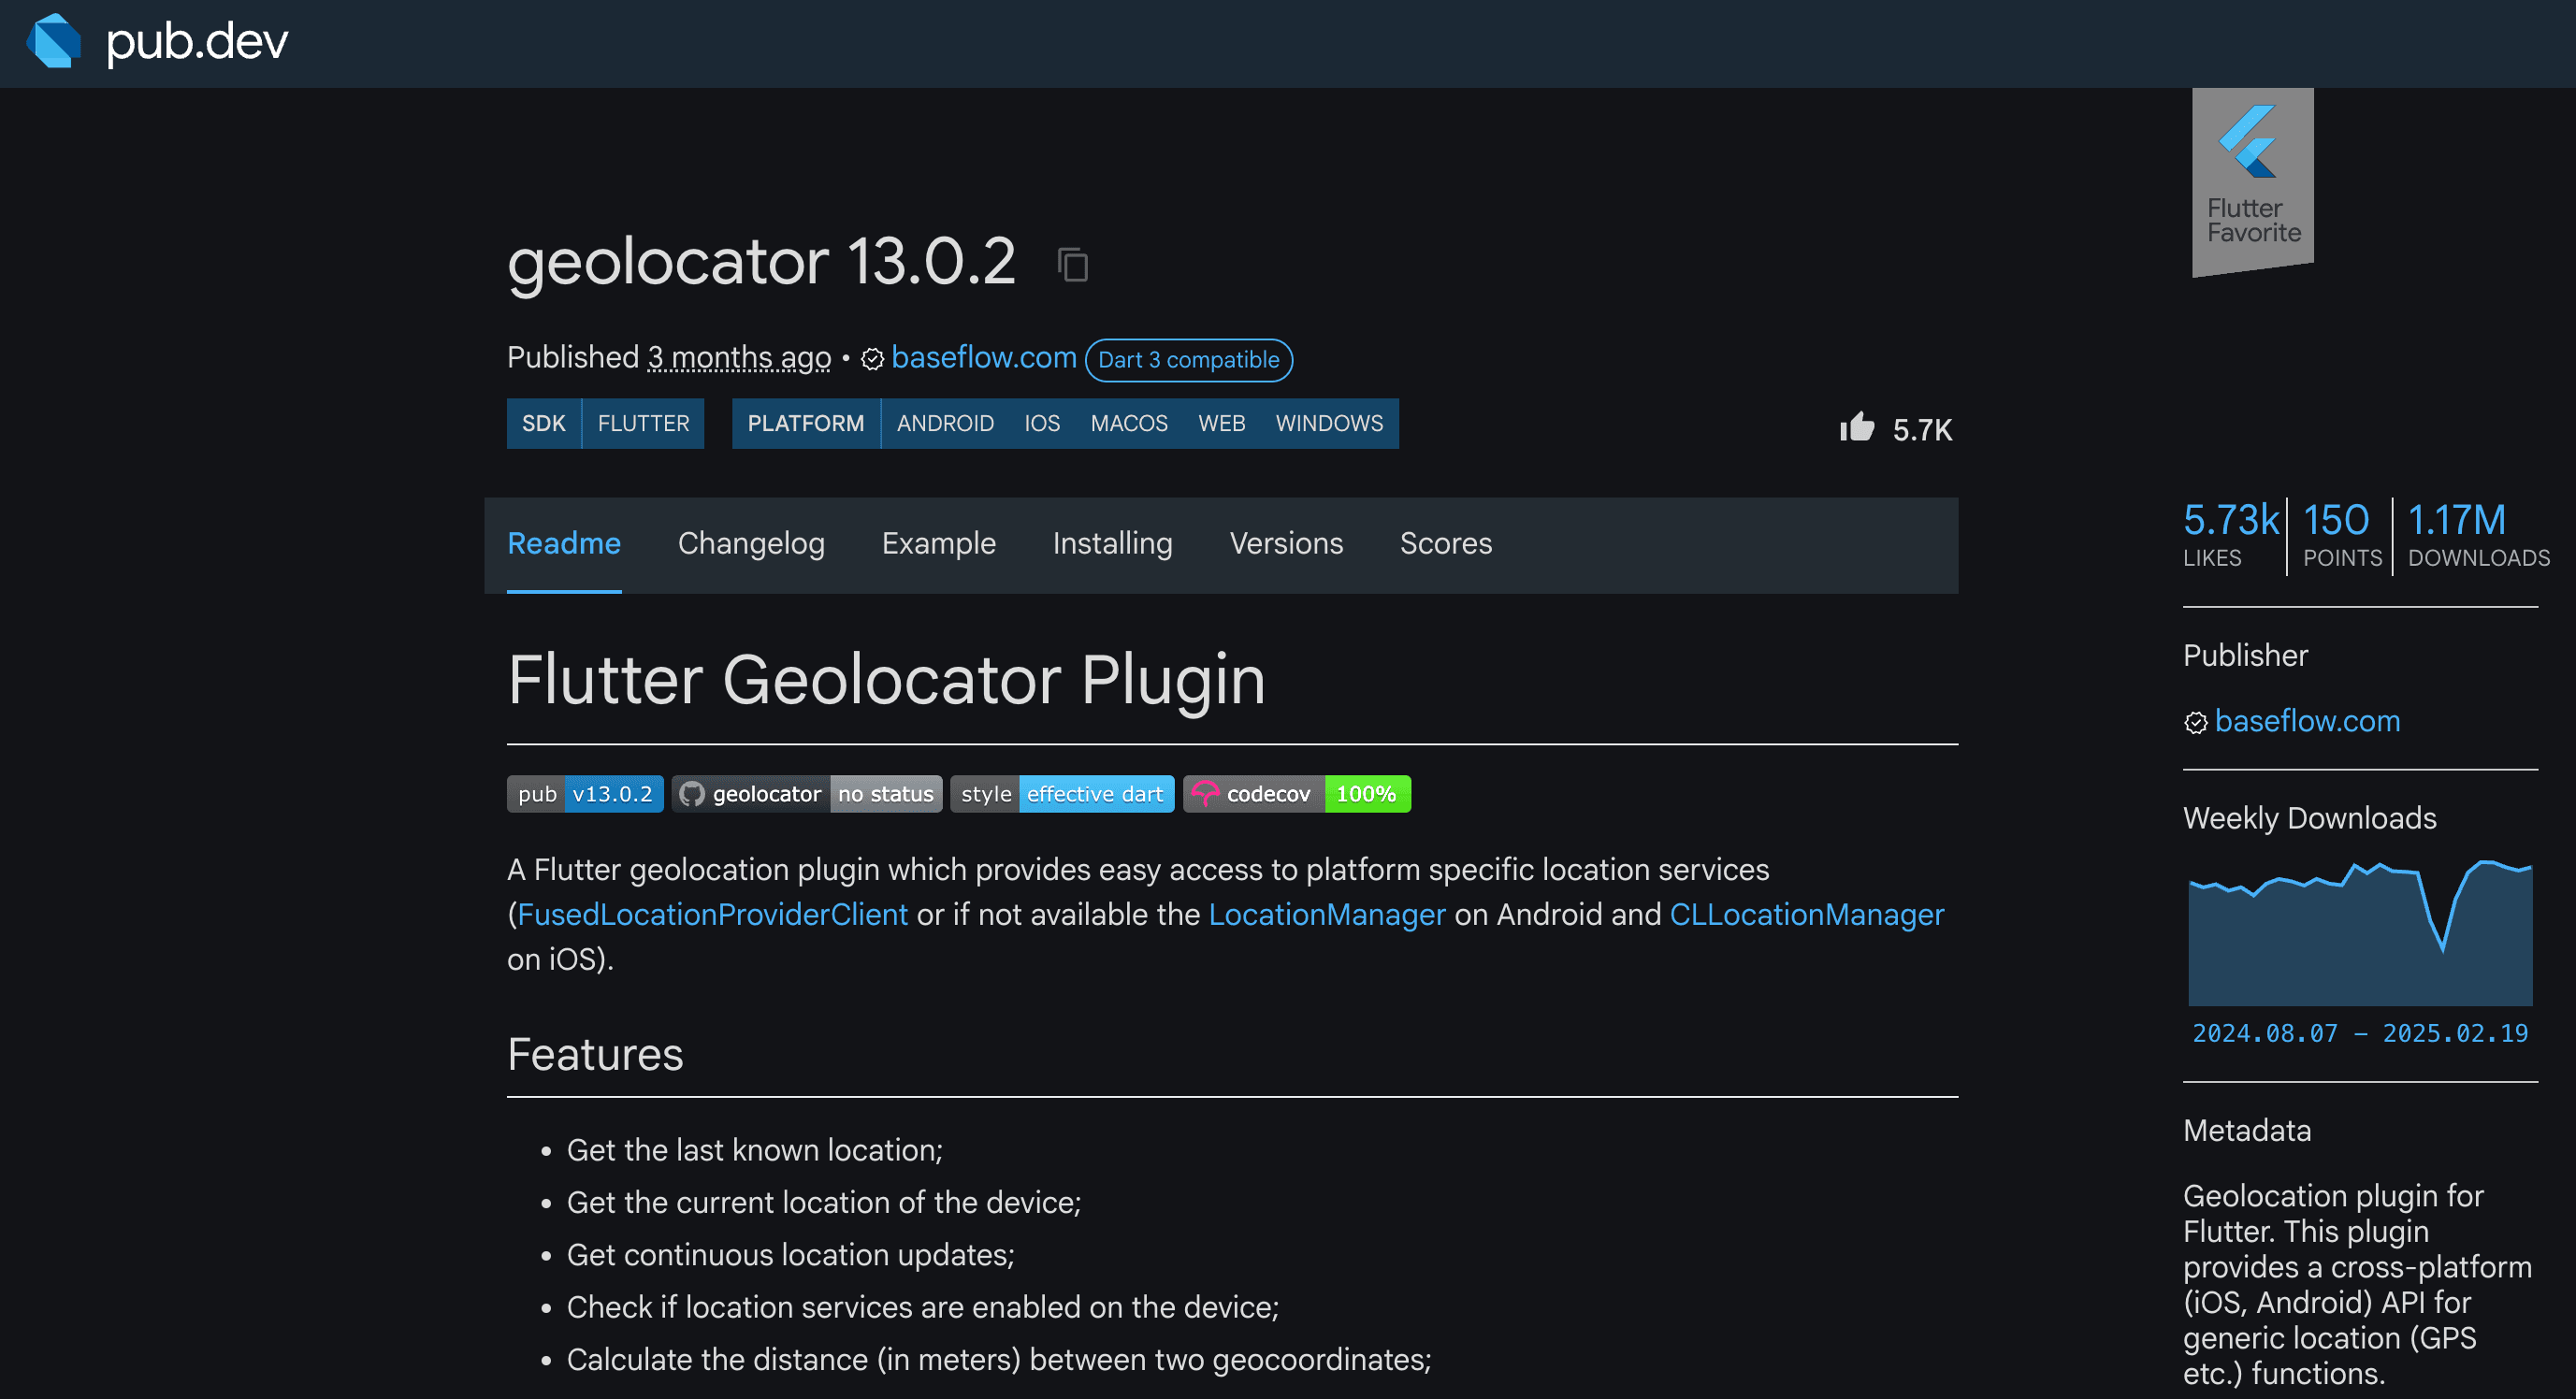Click the FLUTTER SDK tag
The width and height of the screenshot is (2576, 1399).
pyautogui.click(x=643, y=424)
